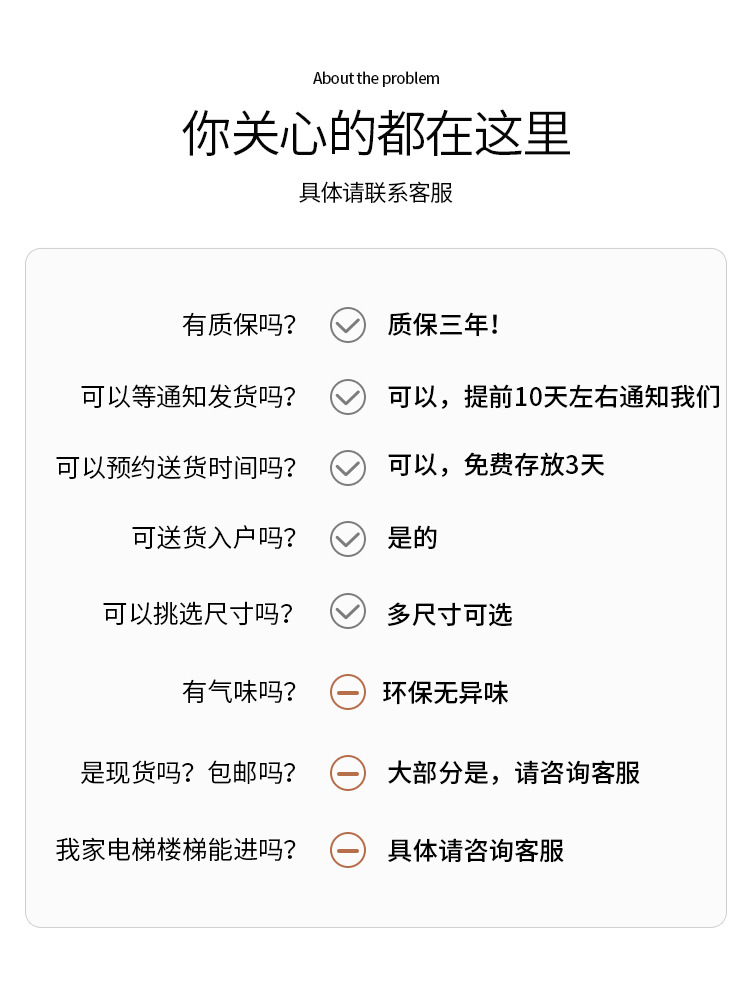Click the orange minus icon beside 有气味吗?

[x=348, y=692]
